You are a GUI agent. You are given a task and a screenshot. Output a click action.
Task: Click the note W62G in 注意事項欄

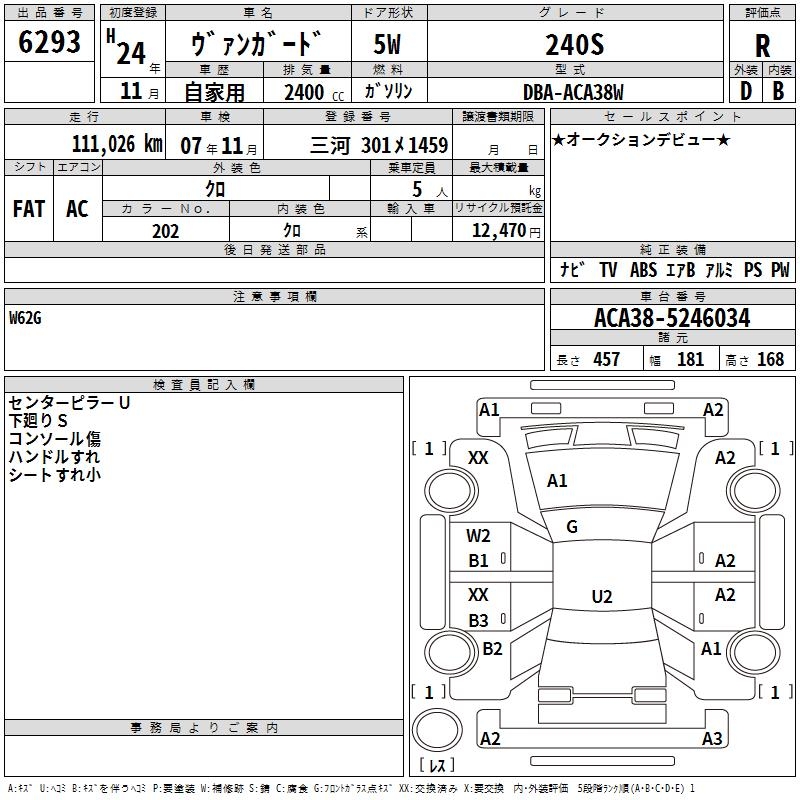25,318
